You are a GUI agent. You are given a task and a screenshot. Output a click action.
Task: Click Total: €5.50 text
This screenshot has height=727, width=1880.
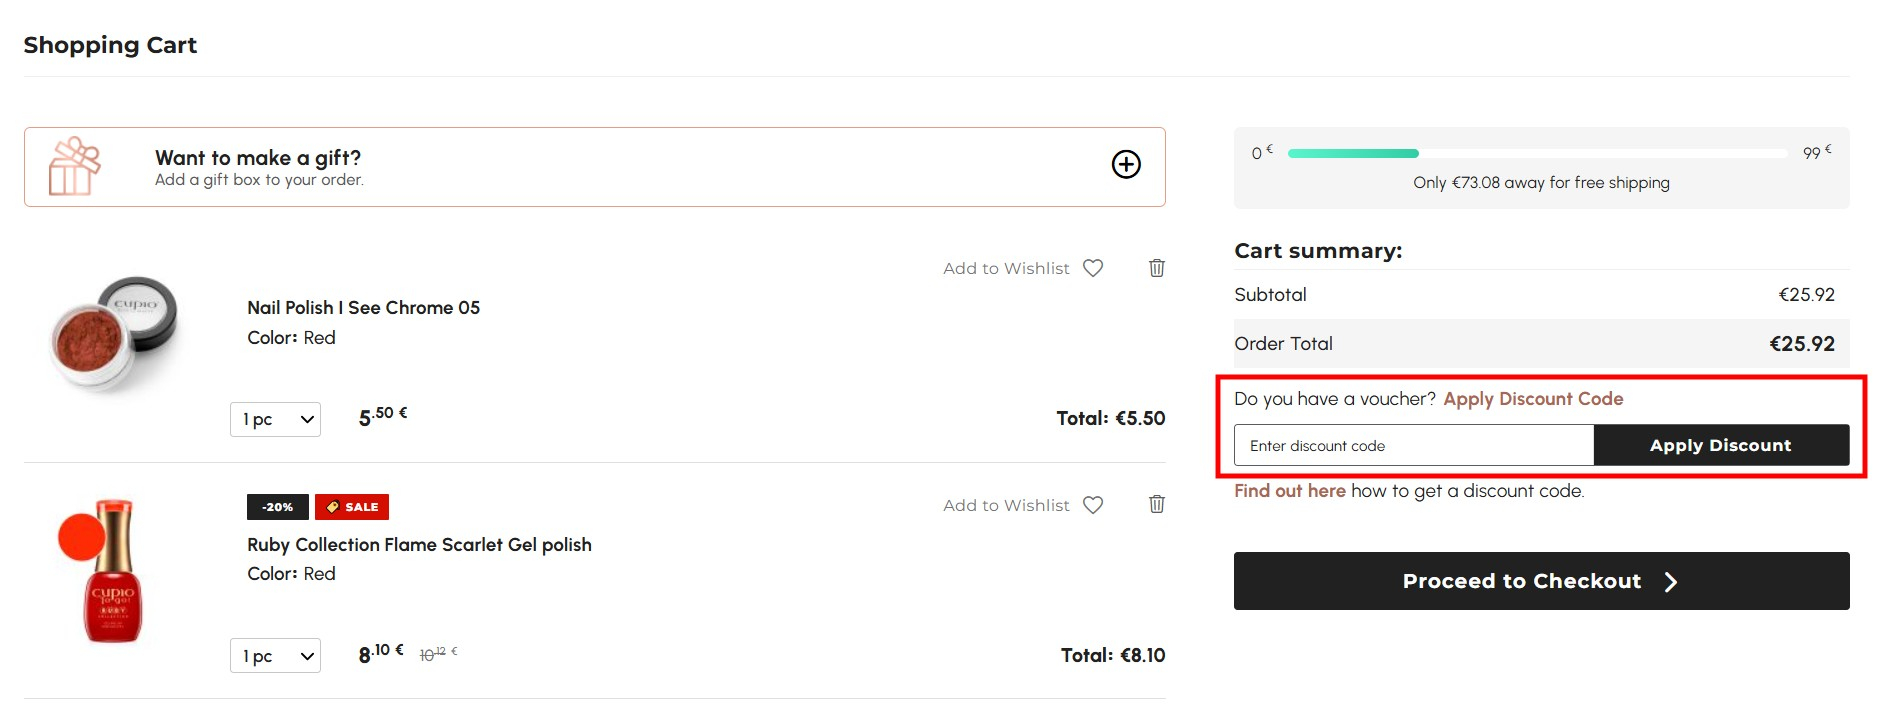(x=1111, y=418)
